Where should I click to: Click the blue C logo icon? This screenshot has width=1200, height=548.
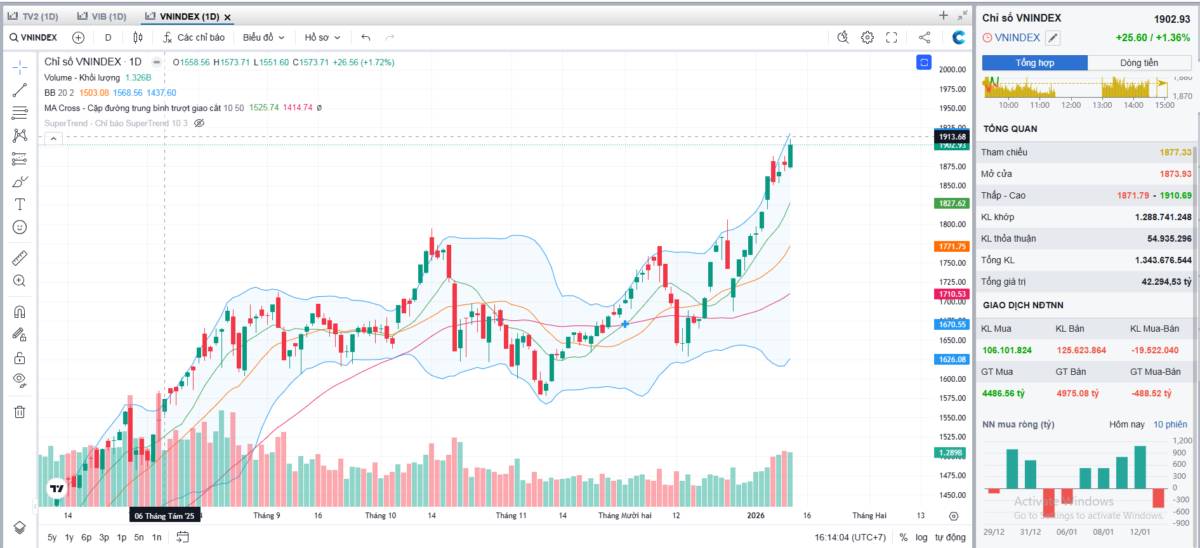pos(958,37)
